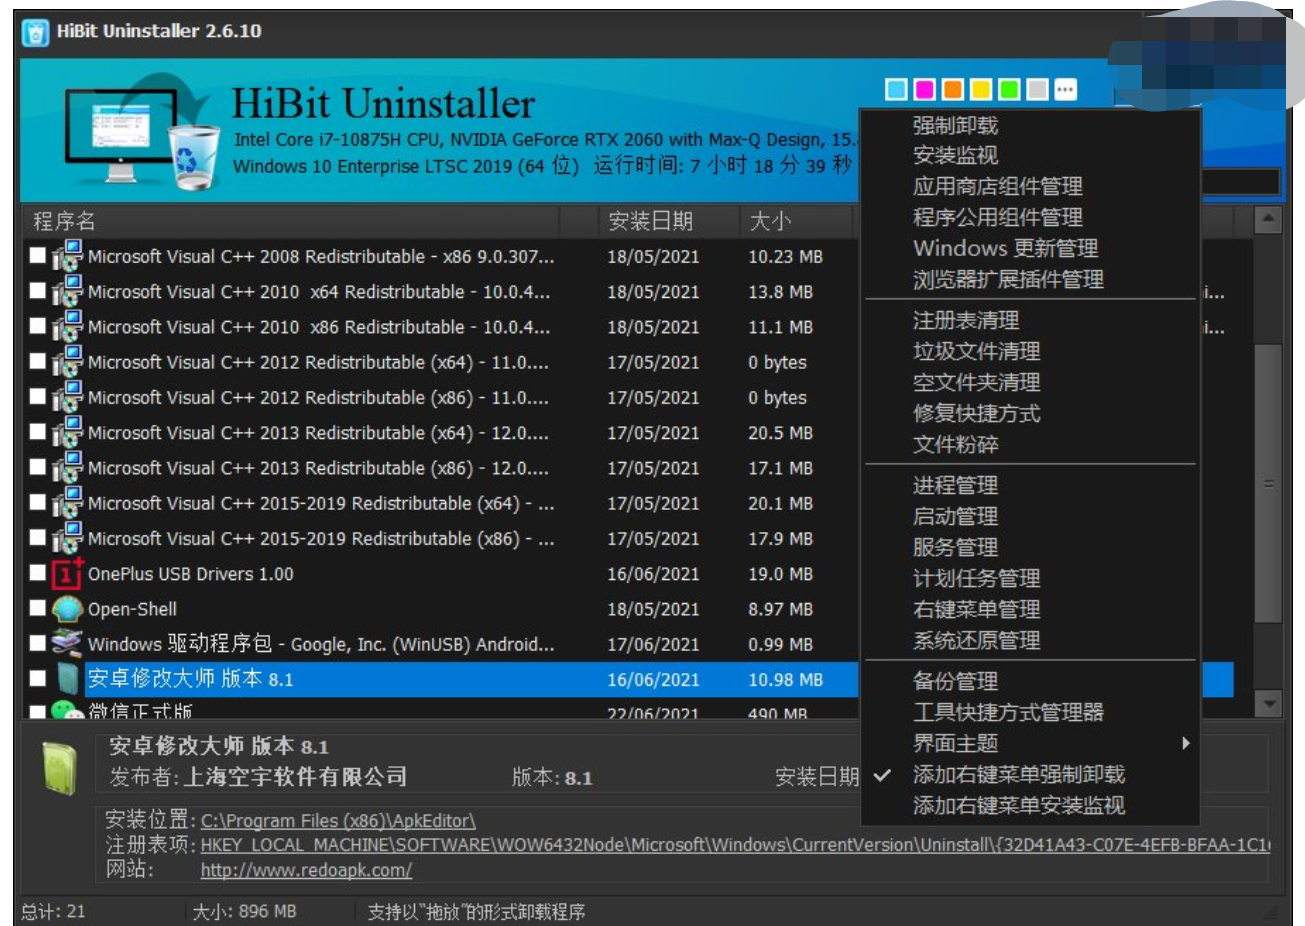Click the cyan theme color swatch

pyautogui.click(x=896, y=90)
